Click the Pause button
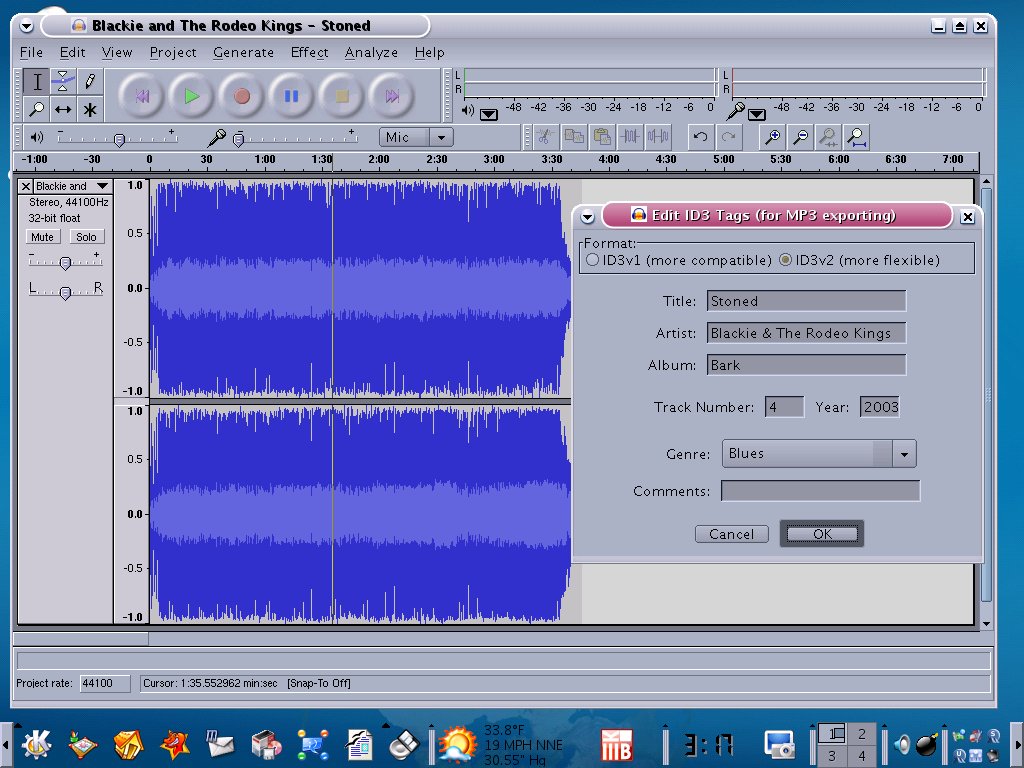Screen dimensions: 1024x768 [x=291, y=96]
